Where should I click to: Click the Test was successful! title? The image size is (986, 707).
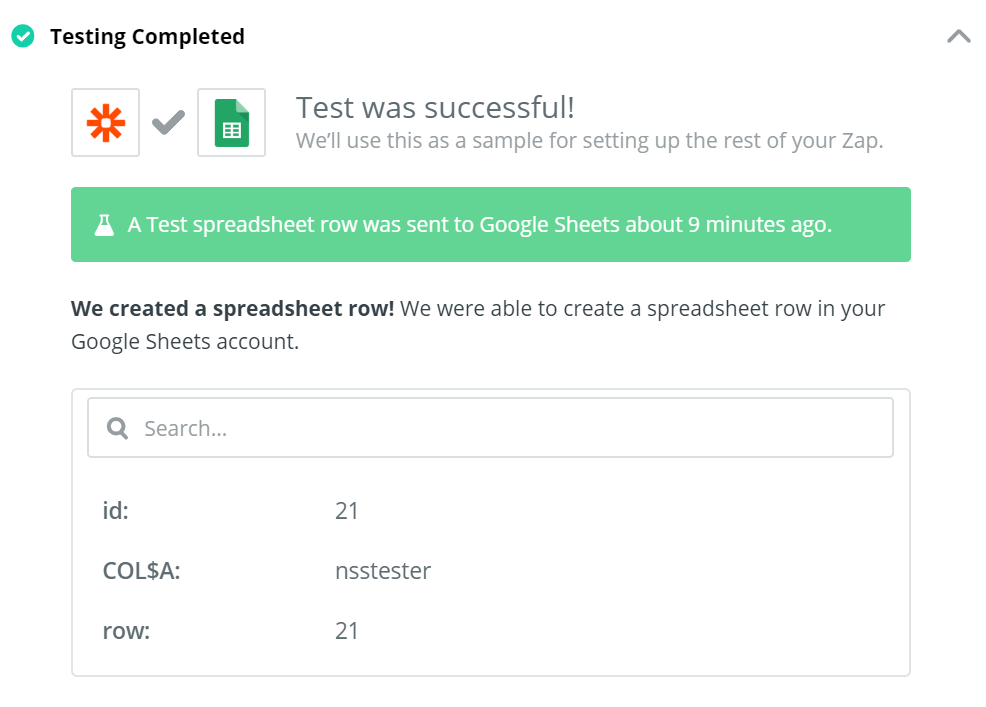(x=435, y=108)
